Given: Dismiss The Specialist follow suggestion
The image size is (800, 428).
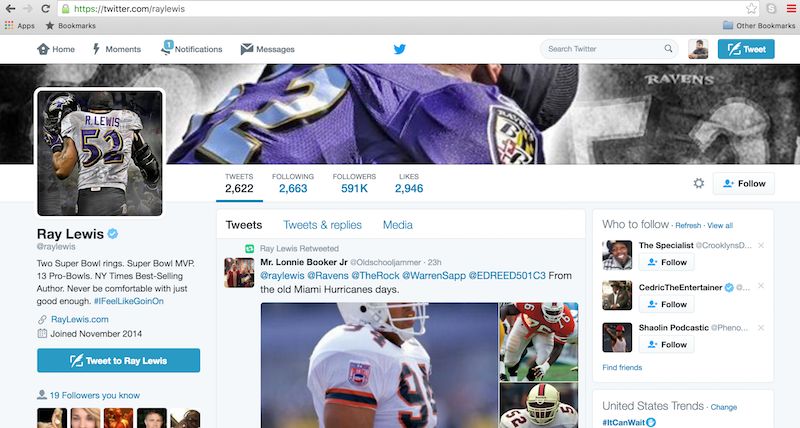Looking at the screenshot, I should (761, 245).
